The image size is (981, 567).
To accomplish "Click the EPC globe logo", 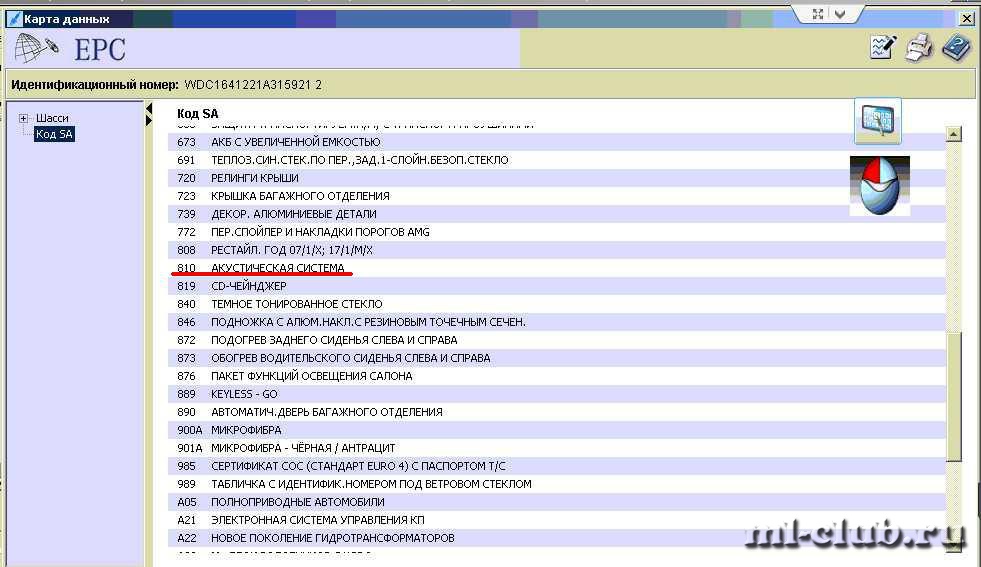I will (36, 48).
